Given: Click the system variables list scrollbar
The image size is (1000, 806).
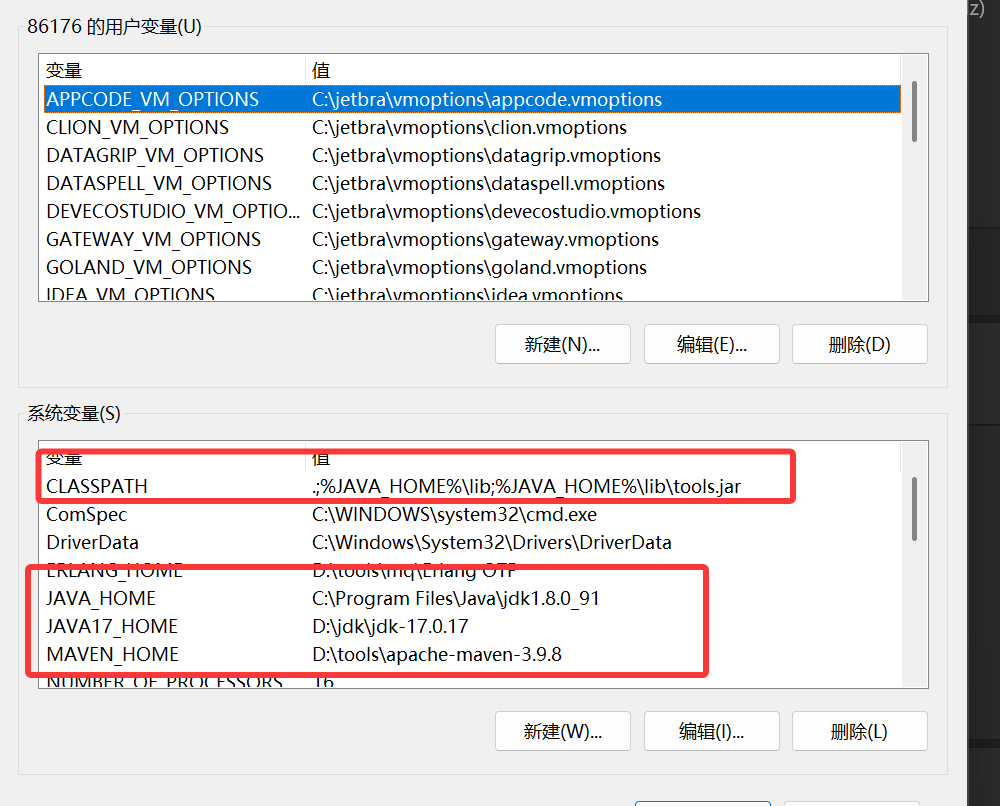Looking at the screenshot, I should [x=914, y=508].
